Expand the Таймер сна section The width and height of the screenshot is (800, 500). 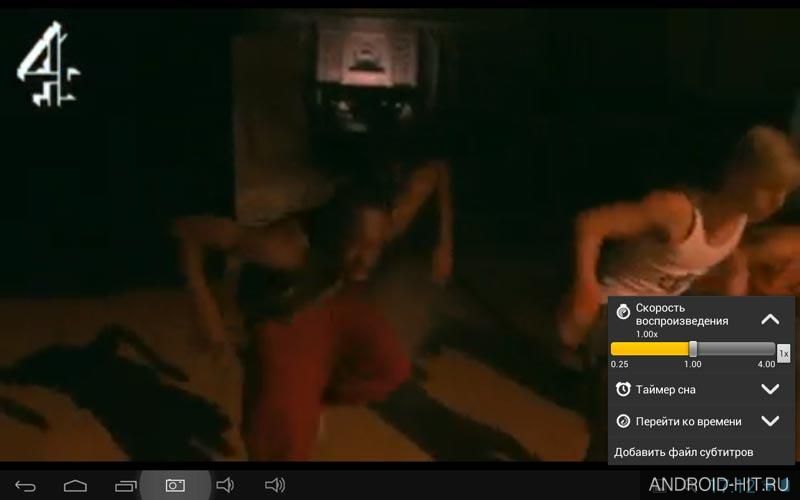pyautogui.click(x=770, y=389)
